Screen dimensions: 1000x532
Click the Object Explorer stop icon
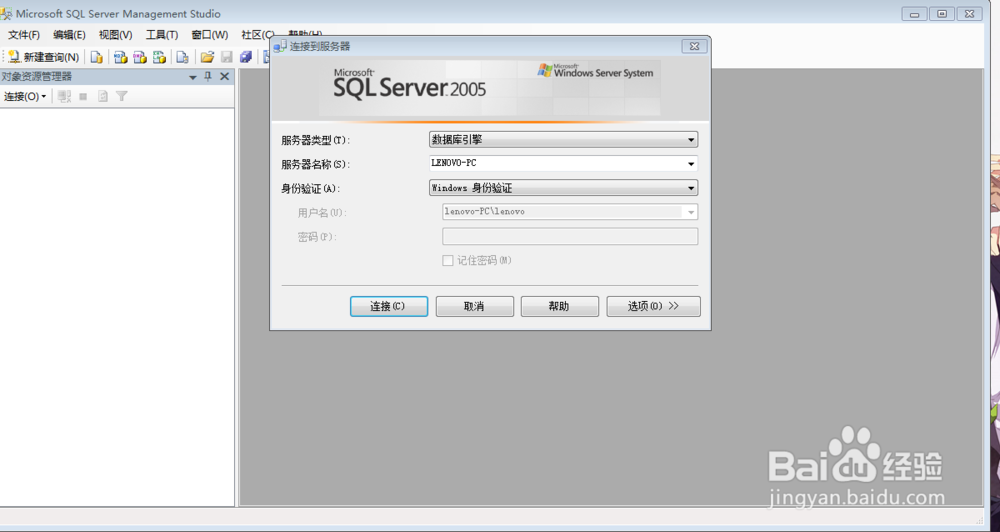83,96
